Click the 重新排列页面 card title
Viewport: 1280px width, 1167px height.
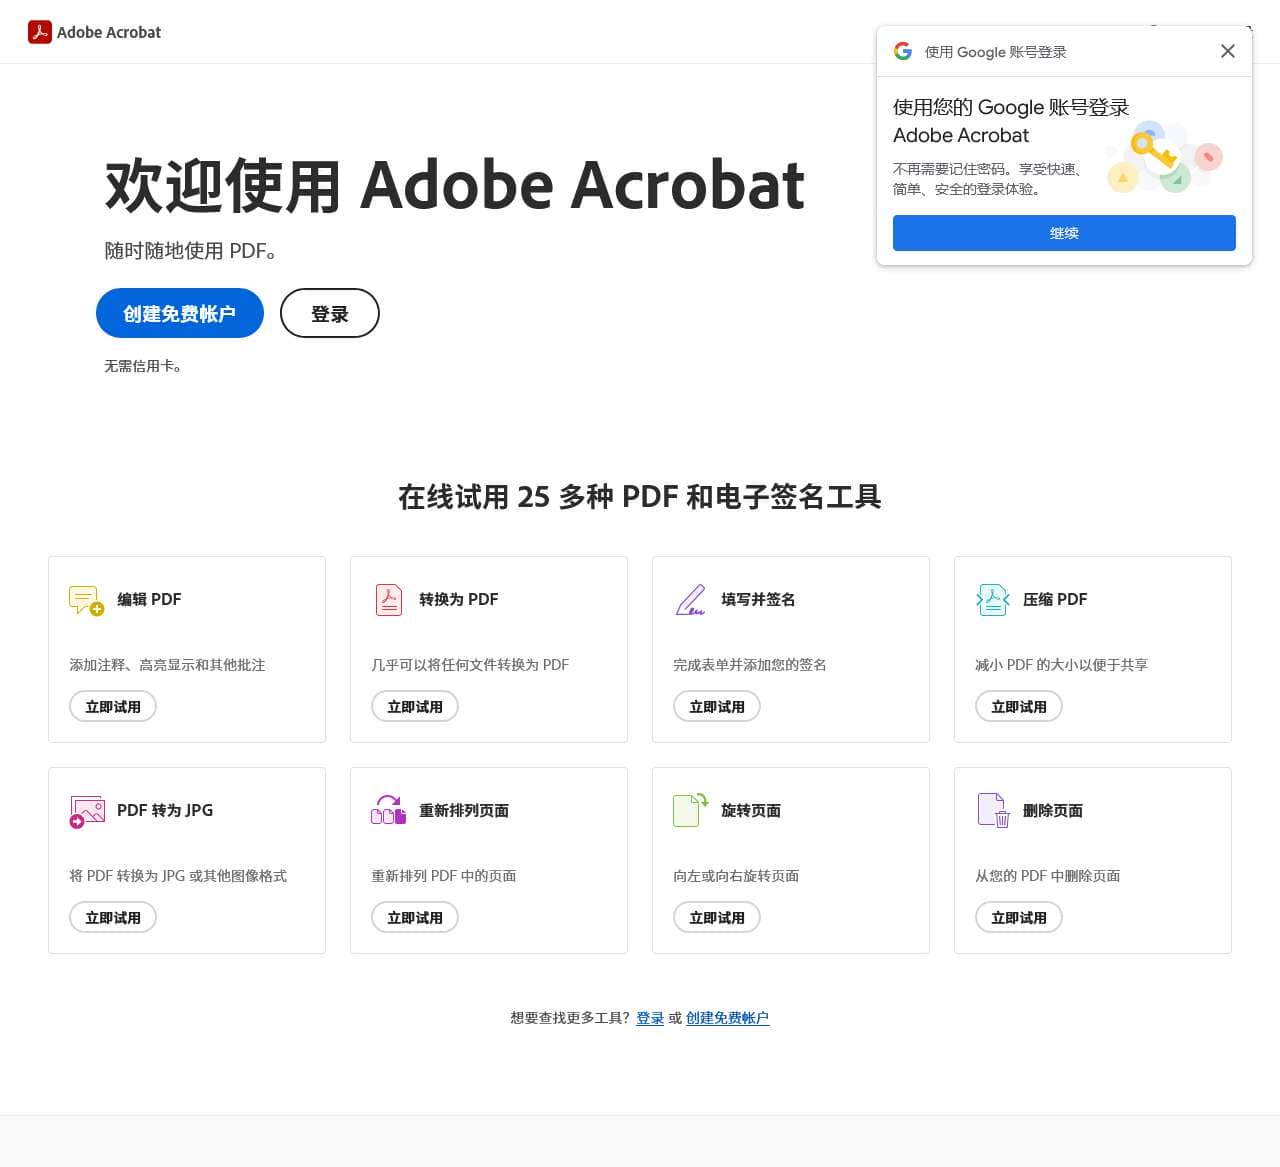tap(464, 810)
